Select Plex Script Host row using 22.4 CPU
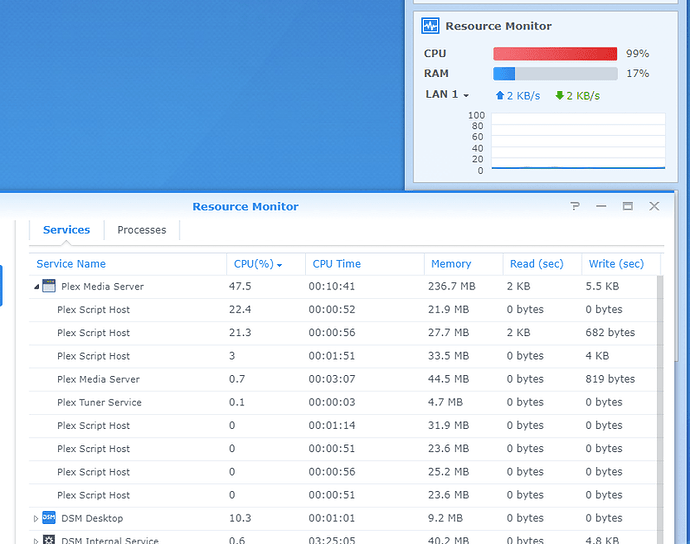Image resolution: width=690 pixels, height=544 pixels. point(343,309)
